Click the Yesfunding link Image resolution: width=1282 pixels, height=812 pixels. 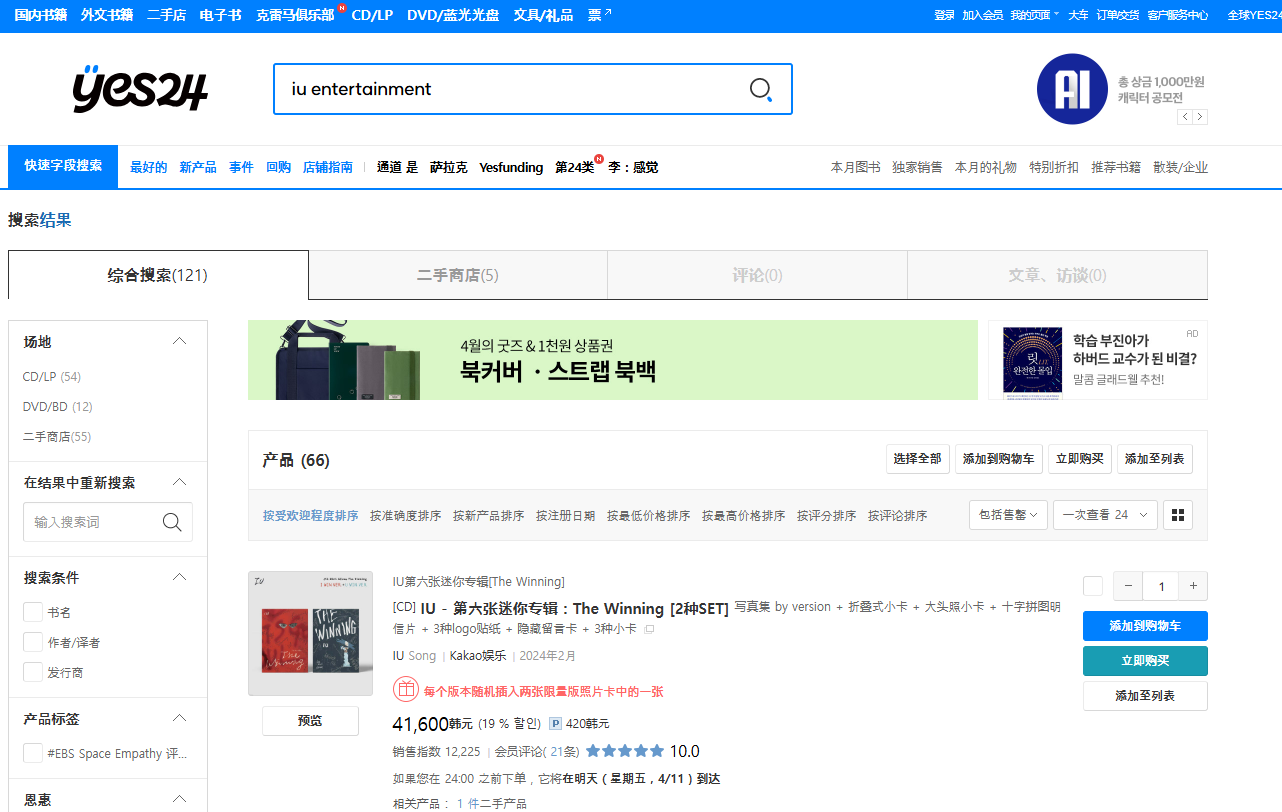pos(511,167)
